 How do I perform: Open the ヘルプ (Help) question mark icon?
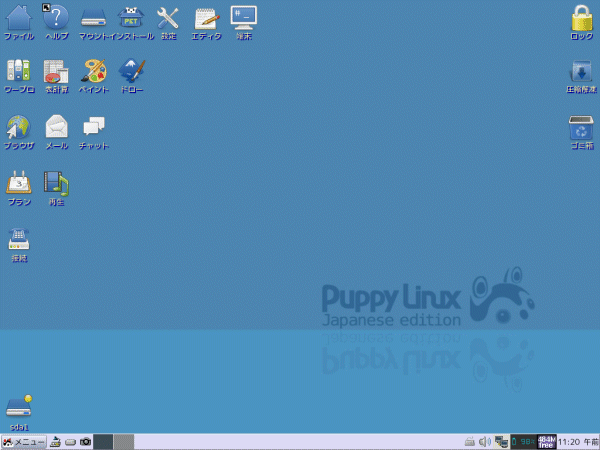pos(57,18)
